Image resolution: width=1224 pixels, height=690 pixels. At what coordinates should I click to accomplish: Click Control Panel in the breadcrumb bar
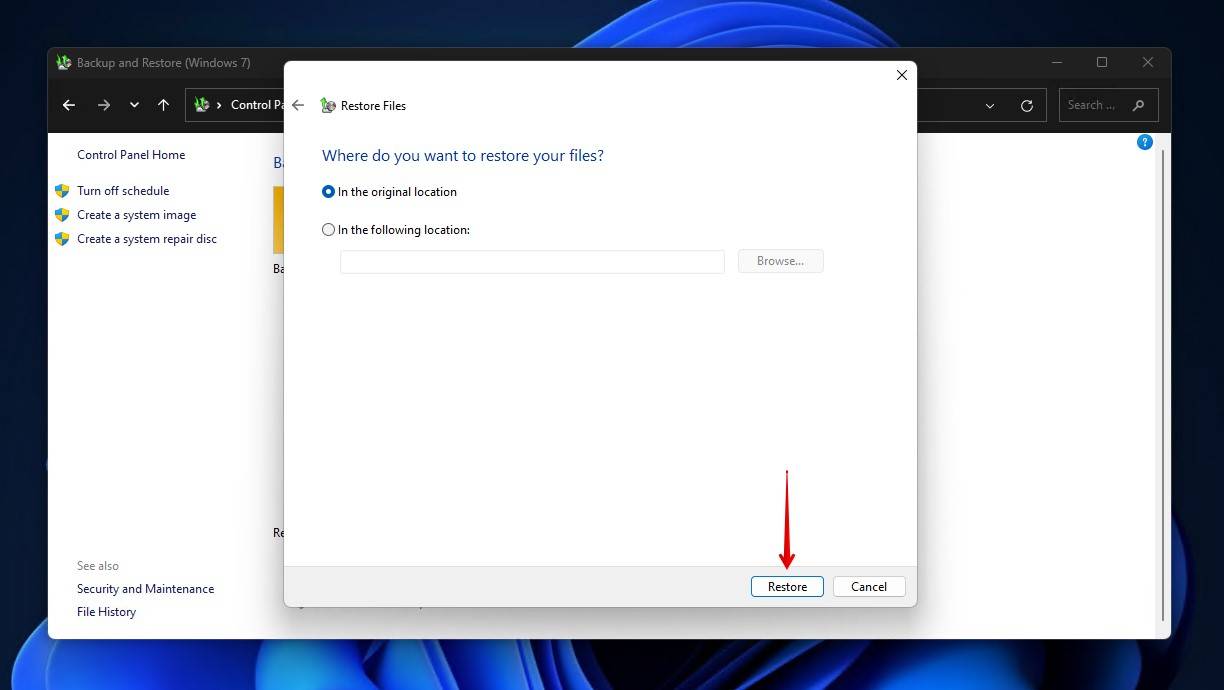point(255,104)
